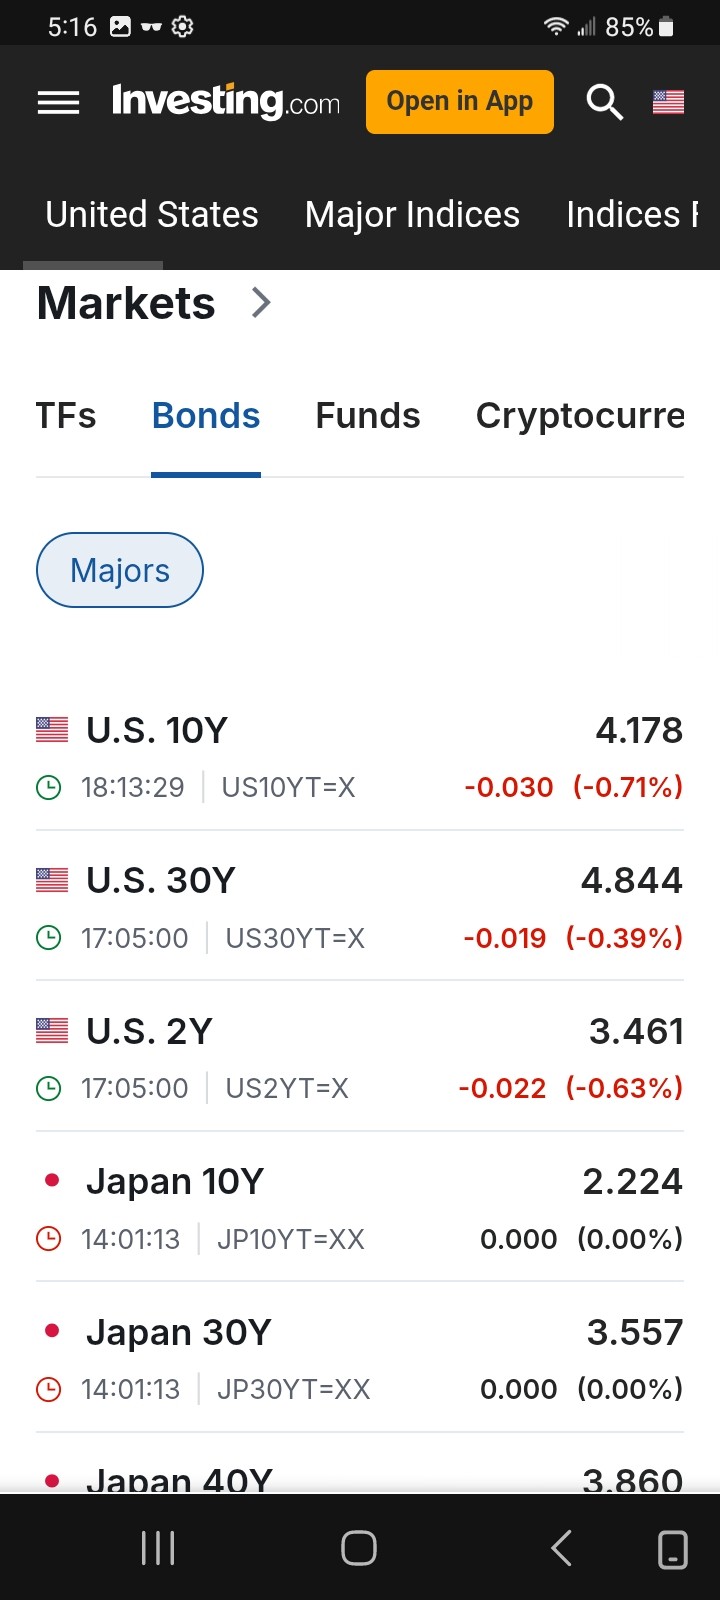This screenshot has height=1600, width=720.
Task: Tap the U.S. 2Y yield value 3.461
Action: pos(636,1031)
